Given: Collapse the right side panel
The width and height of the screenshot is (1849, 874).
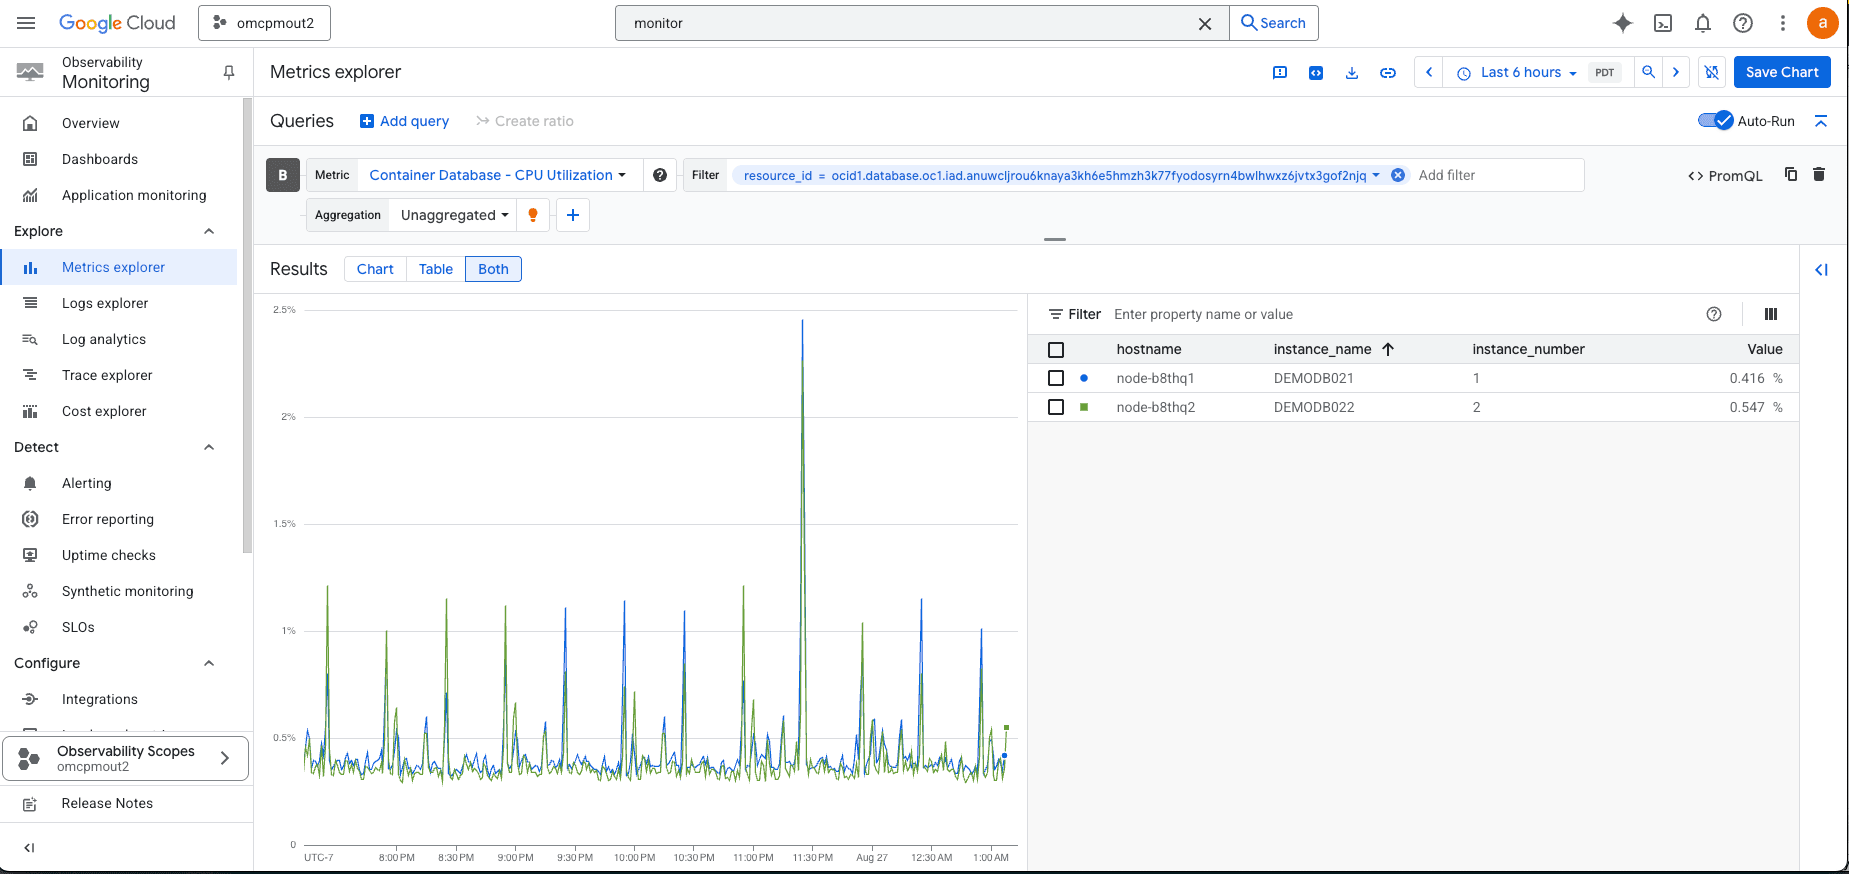Looking at the screenshot, I should coord(1821,270).
